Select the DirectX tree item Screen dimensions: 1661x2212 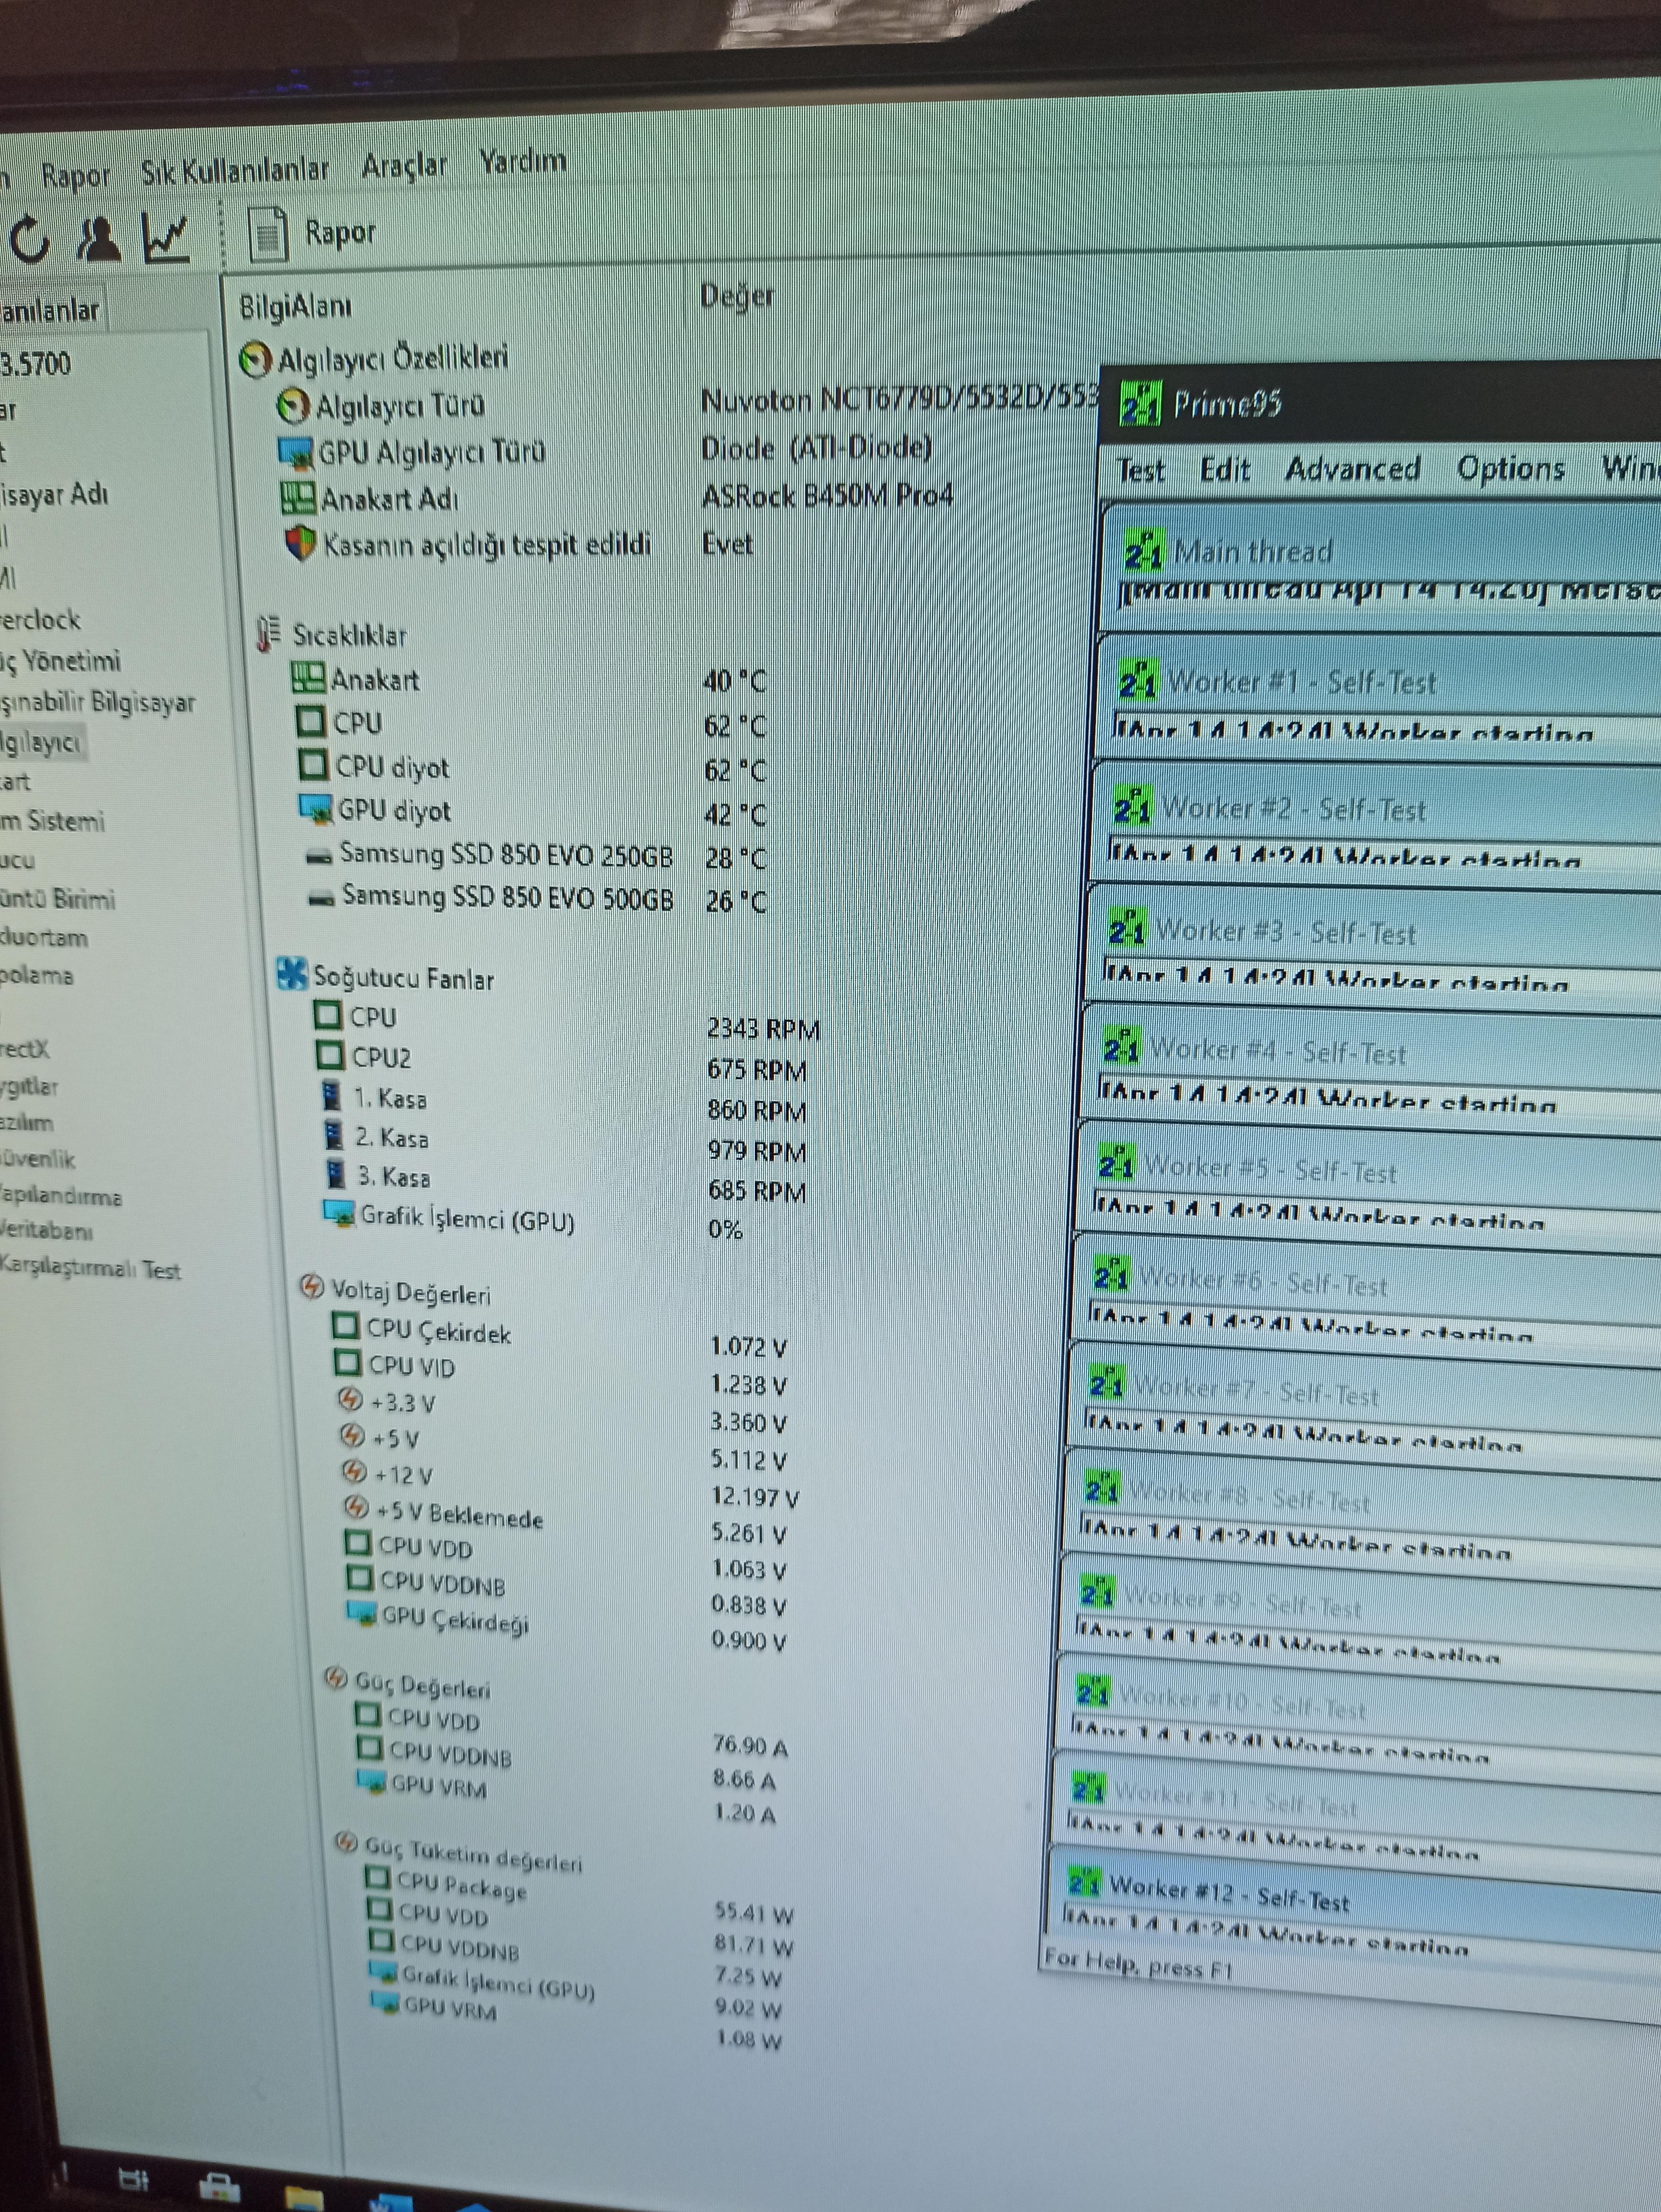(x=24, y=1050)
